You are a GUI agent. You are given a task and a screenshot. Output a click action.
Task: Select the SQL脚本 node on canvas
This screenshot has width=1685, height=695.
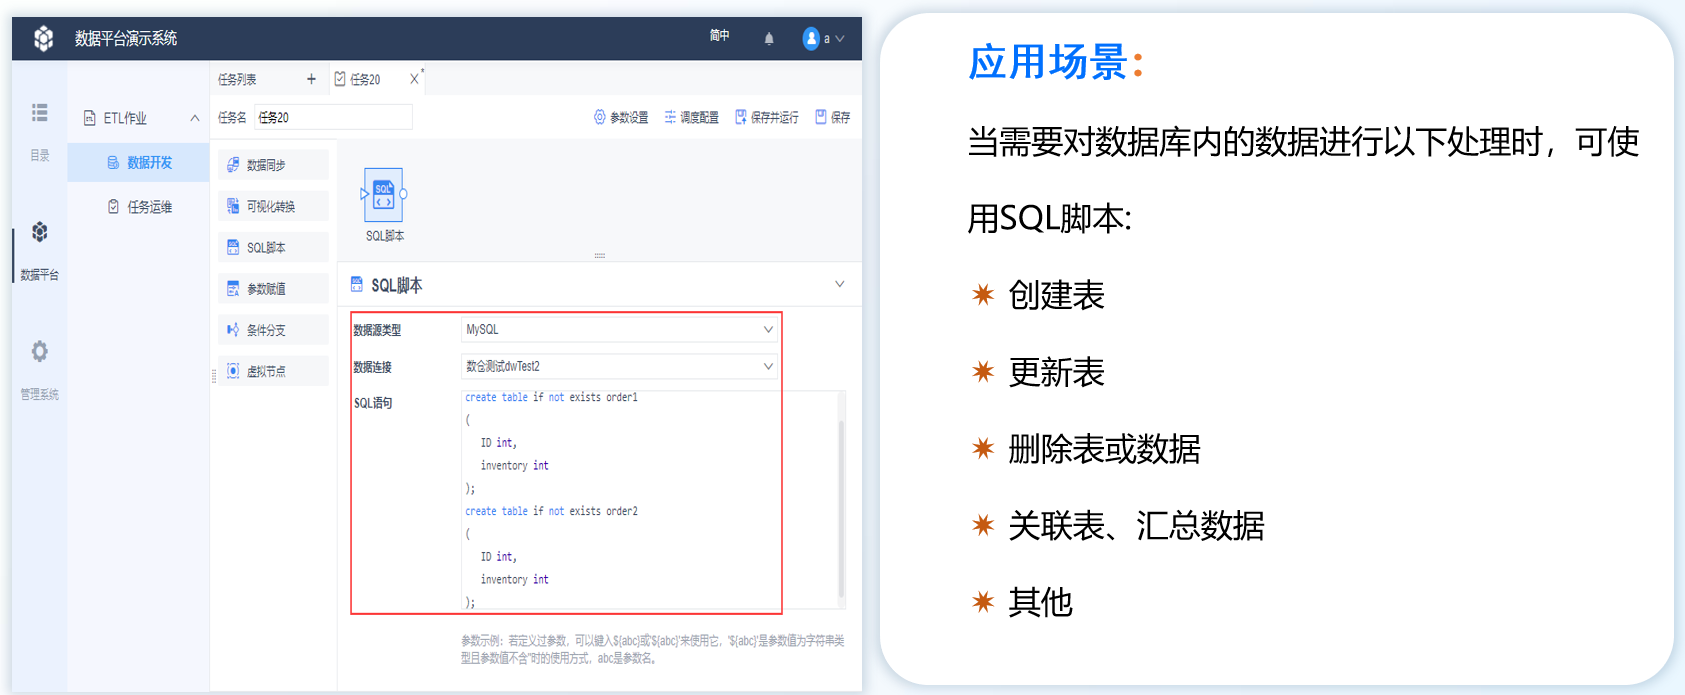pos(384,195)
